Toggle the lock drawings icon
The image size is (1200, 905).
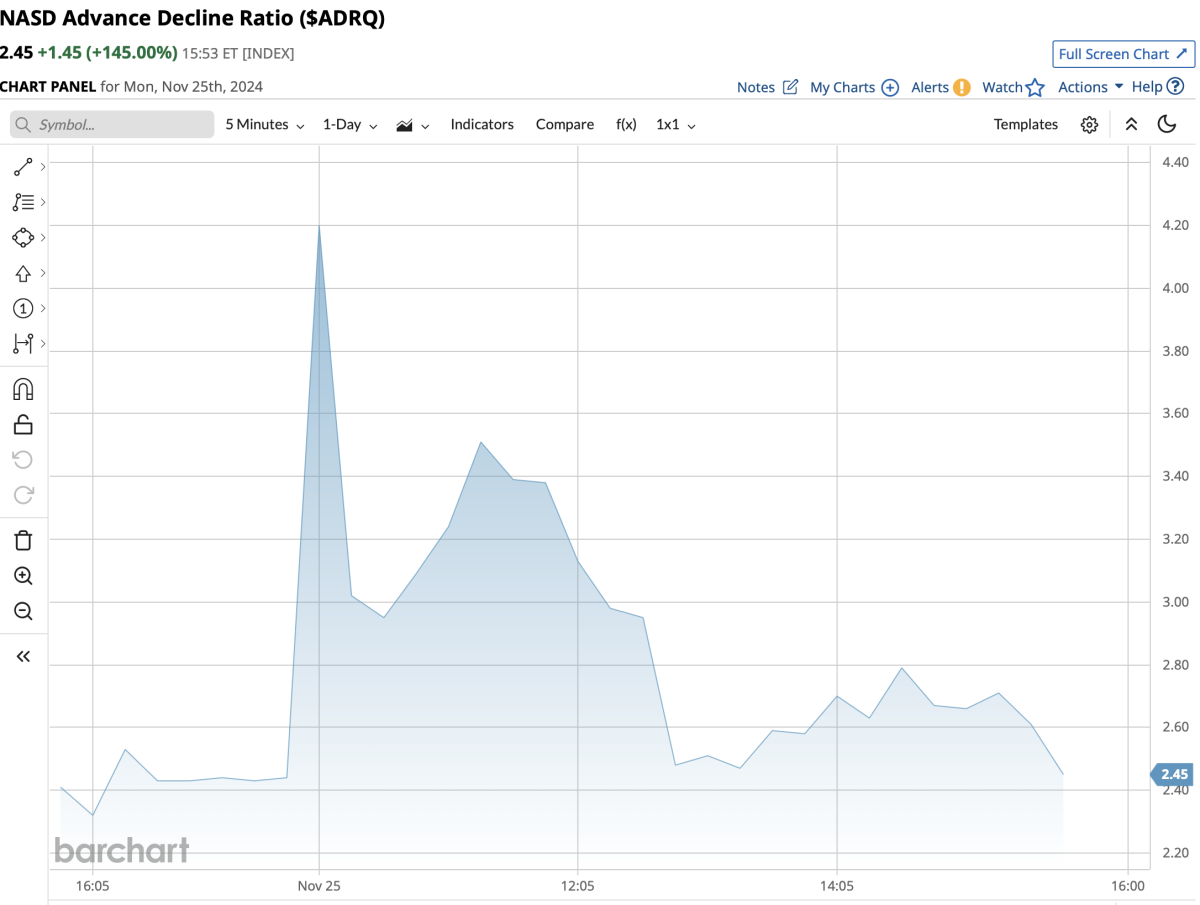[x=23, y=424]
